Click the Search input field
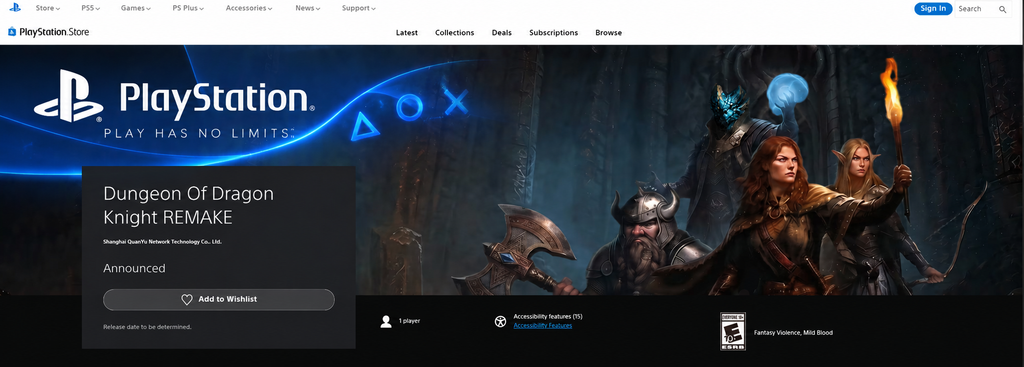Image resolution: width=1024 pixels, height=367 pixels. click(x=984, y=9)
